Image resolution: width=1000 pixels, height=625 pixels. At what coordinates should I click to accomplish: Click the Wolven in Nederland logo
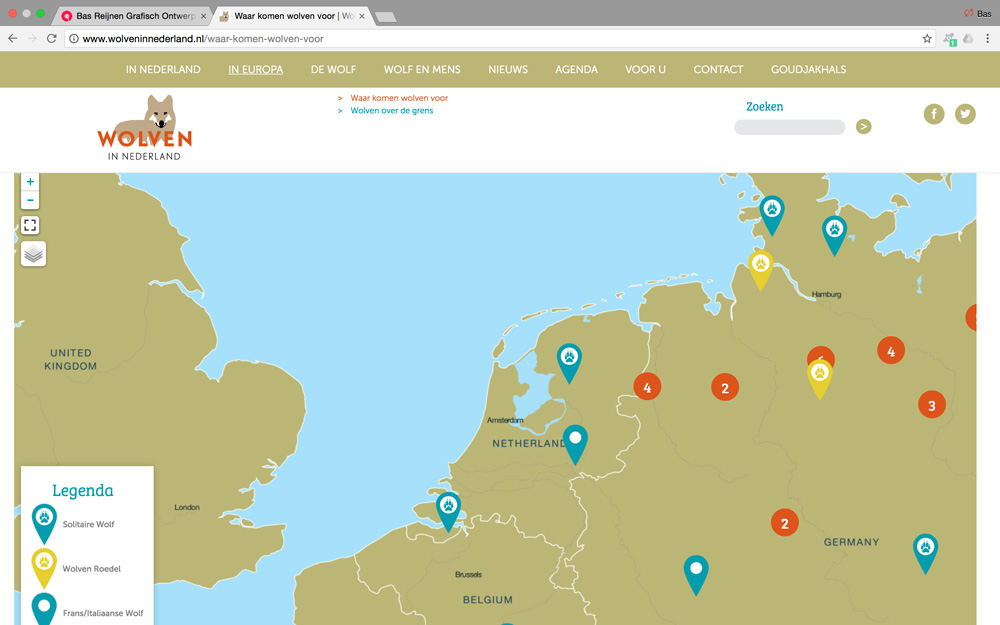coord(145,127)
